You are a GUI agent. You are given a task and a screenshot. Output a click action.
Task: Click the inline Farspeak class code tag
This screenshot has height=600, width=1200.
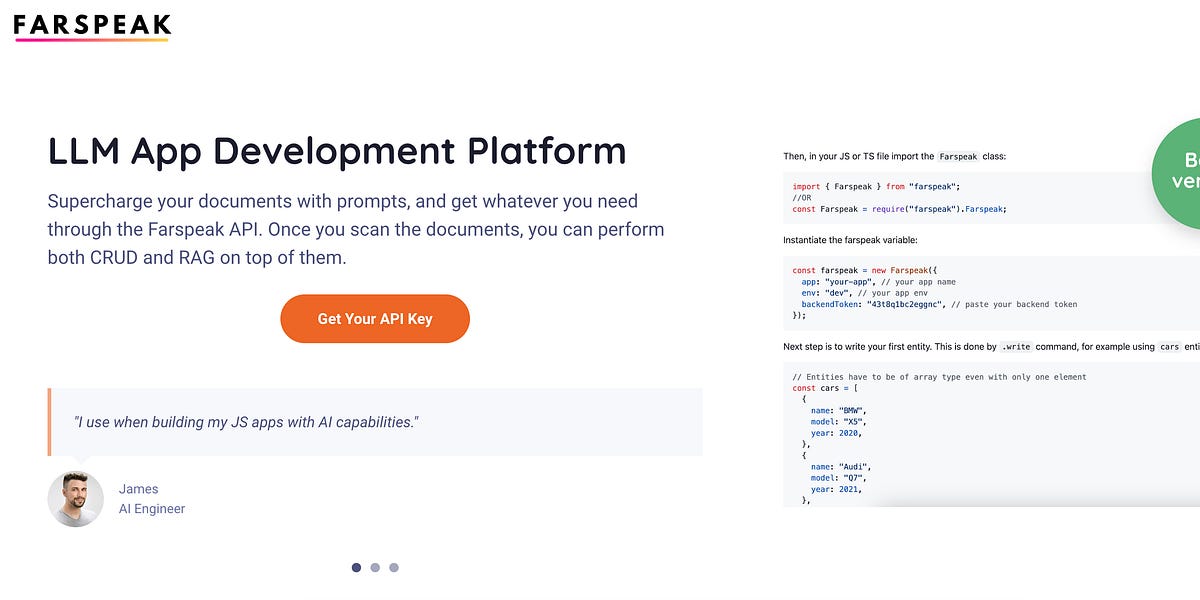(958, 156)
